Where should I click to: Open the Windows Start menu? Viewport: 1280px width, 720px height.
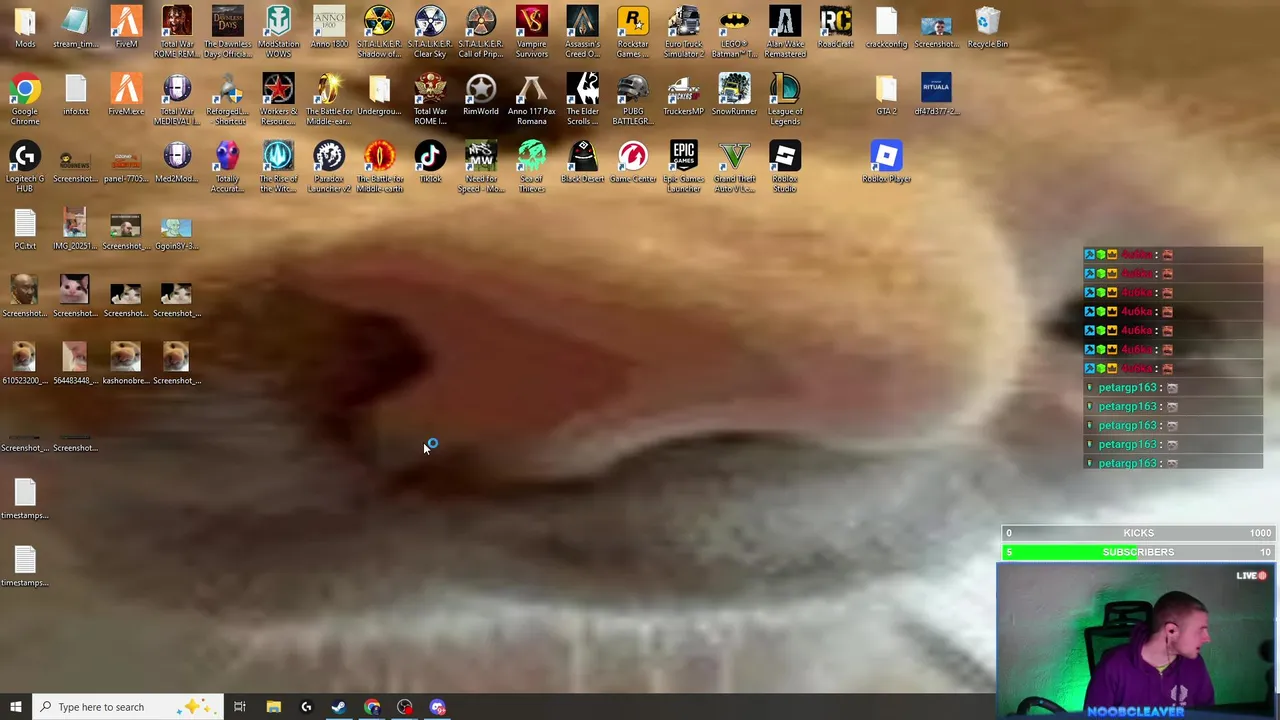15,707
